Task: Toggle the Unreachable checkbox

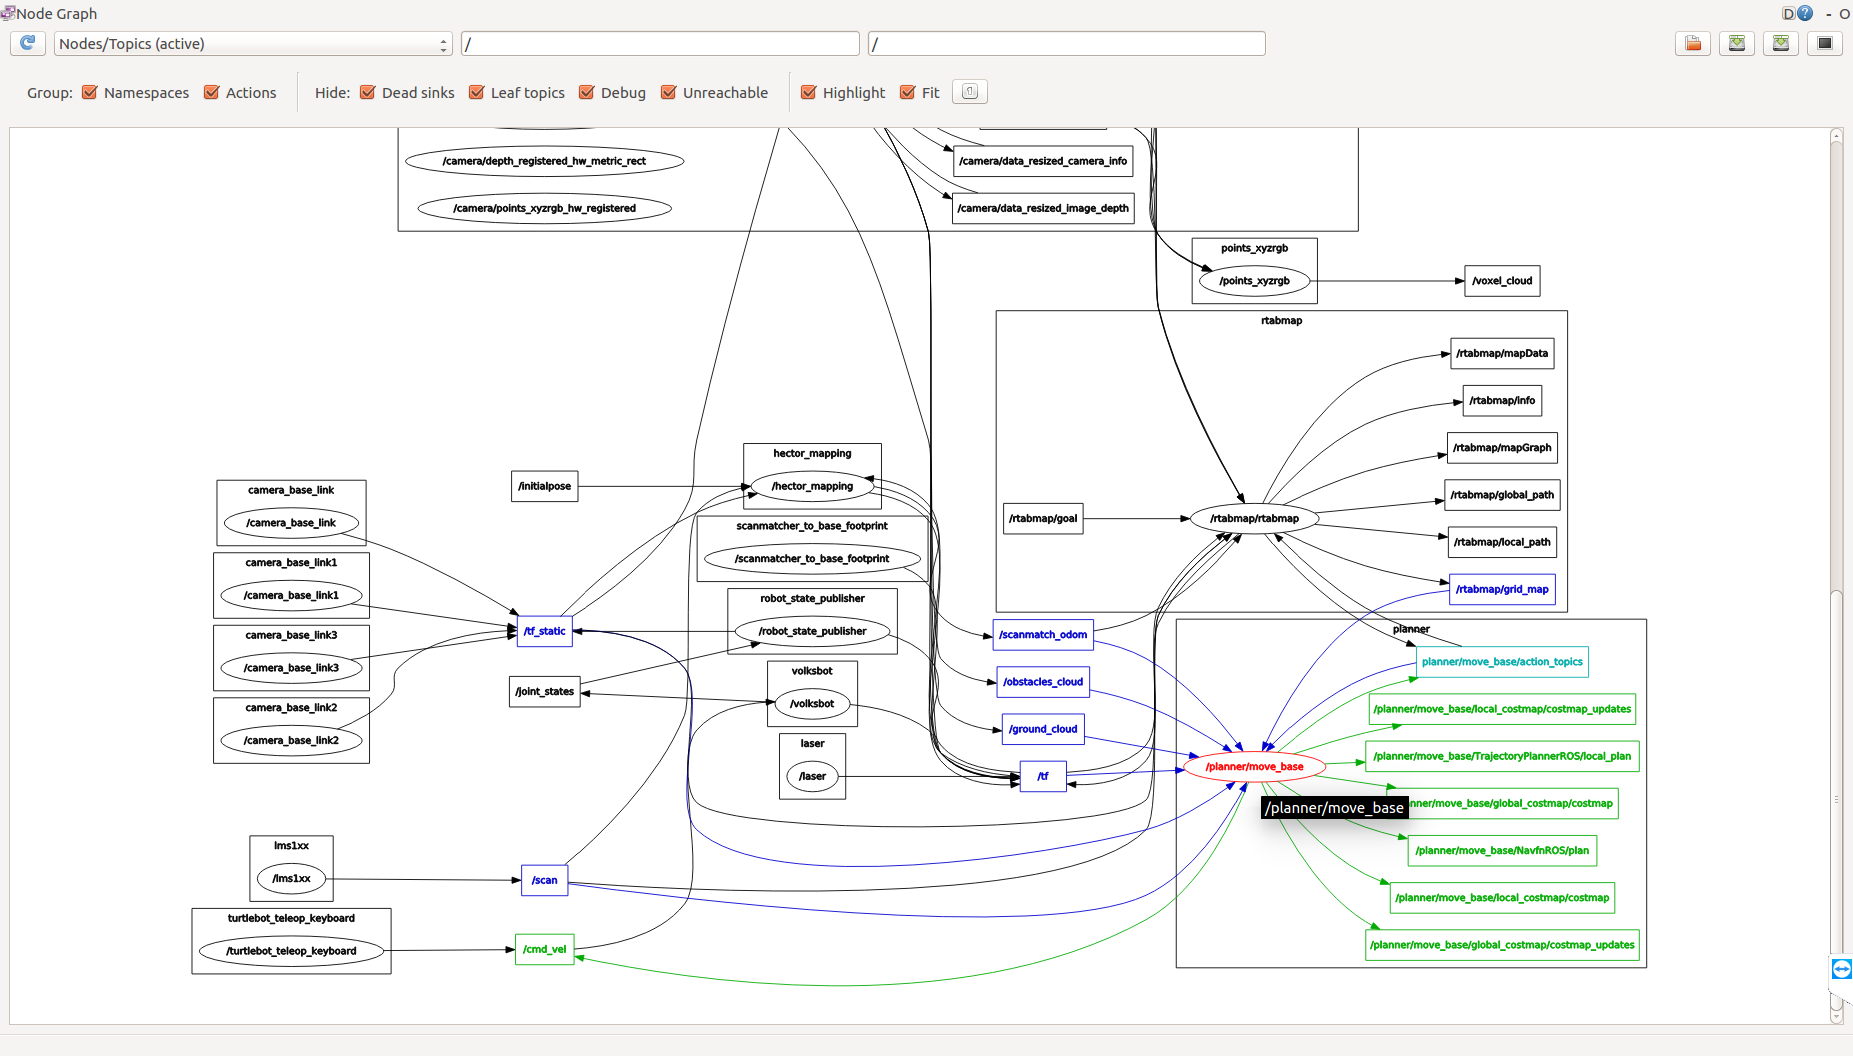Action: 669,93
